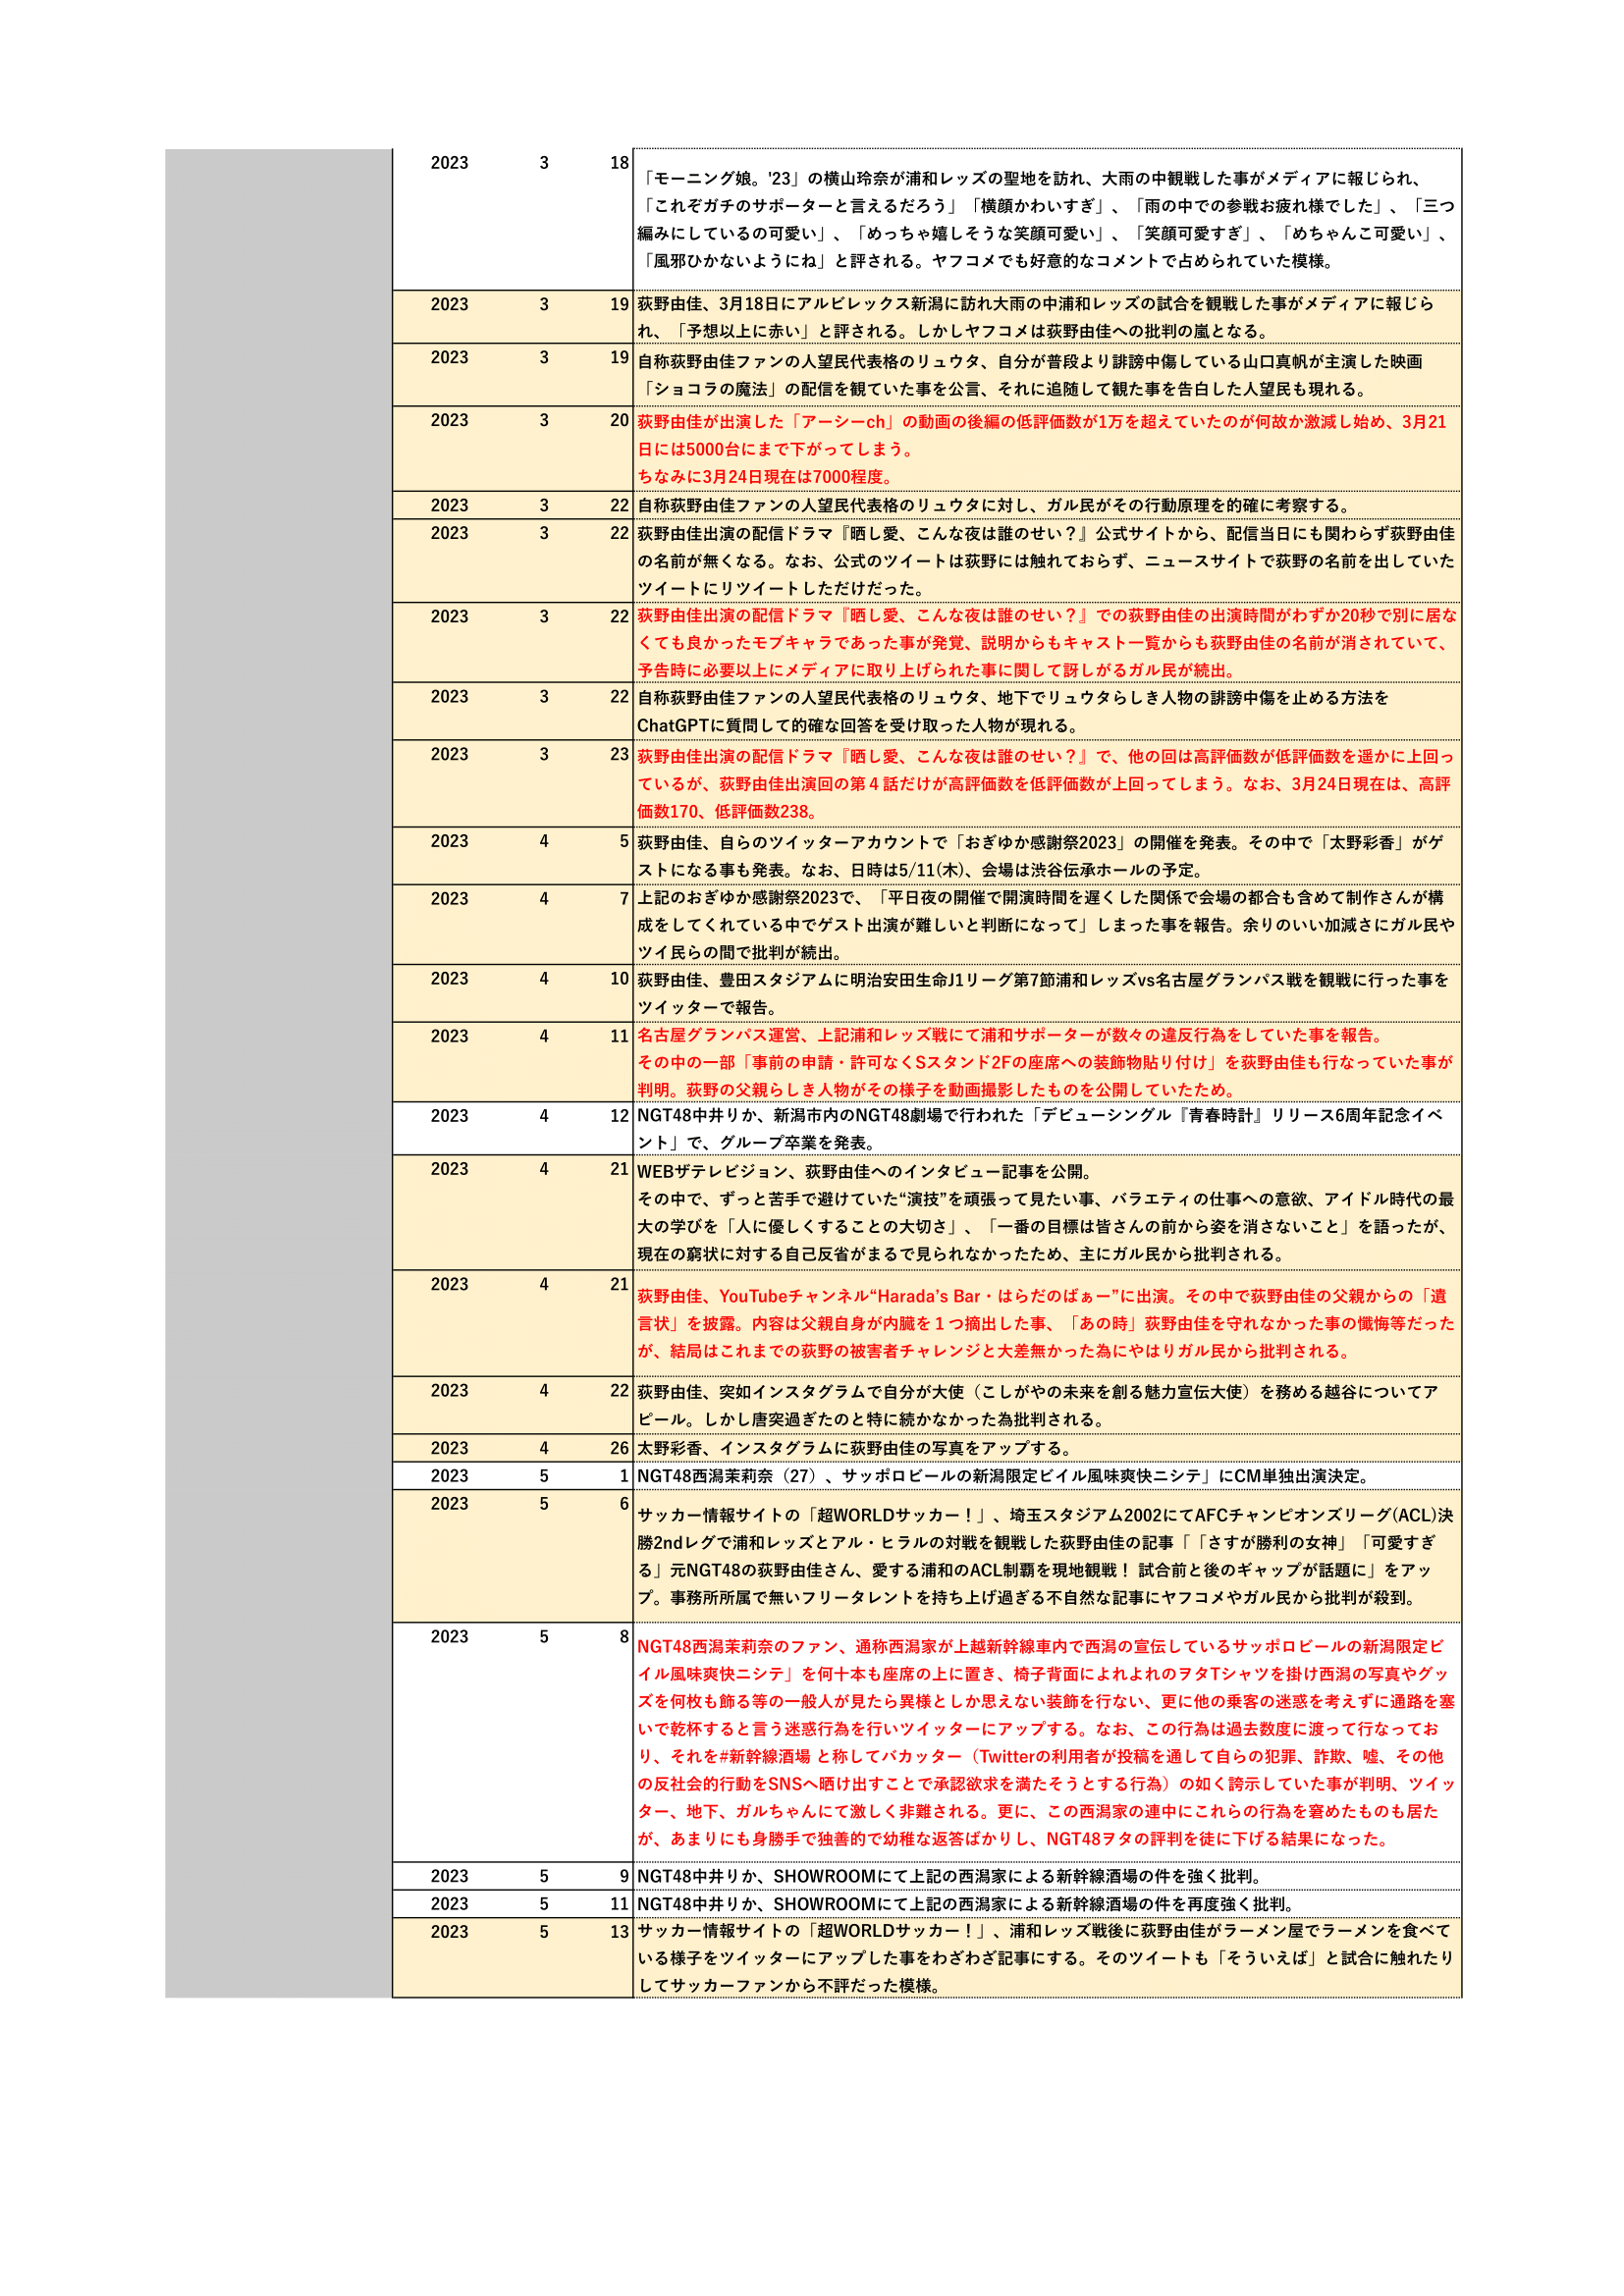Select the entry beginning 上記のおぎゆか感謝祭2023で
This screenshot has width=1624, height=2296.
pos(1047,925)
